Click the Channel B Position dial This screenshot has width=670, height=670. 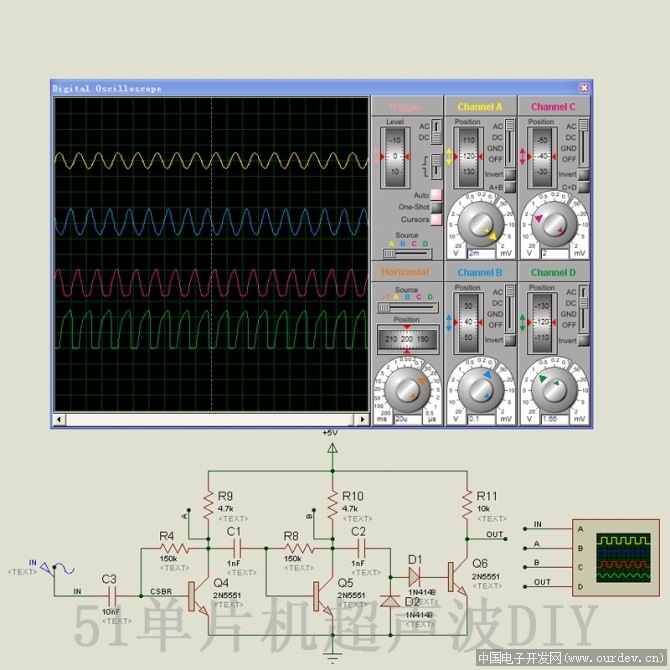468,323
